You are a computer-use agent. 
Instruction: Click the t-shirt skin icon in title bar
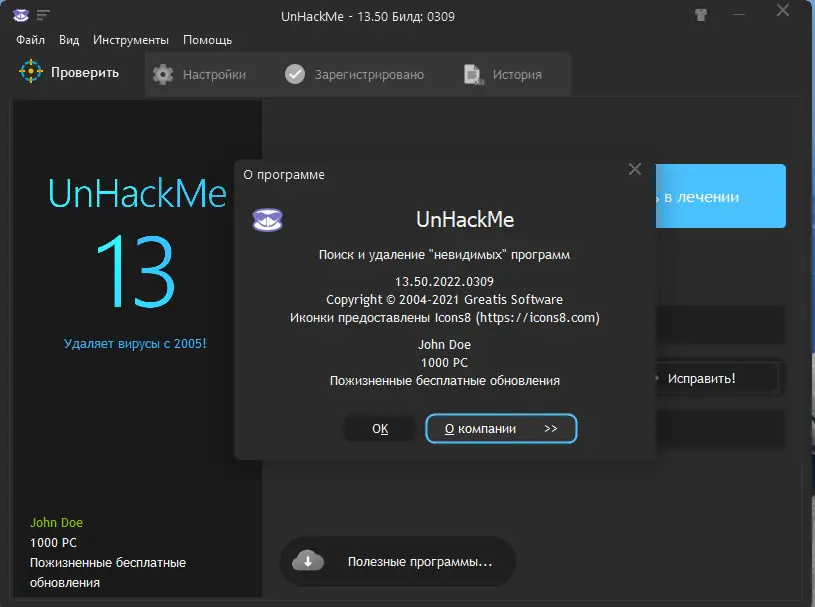pyautogui.click(x=701, y=15)
